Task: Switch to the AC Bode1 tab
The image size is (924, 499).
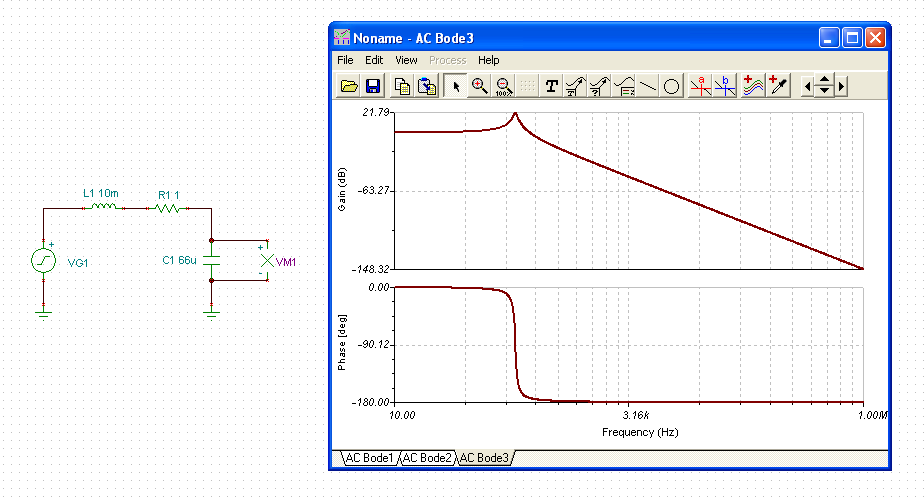Action: [x=369, y=458]
